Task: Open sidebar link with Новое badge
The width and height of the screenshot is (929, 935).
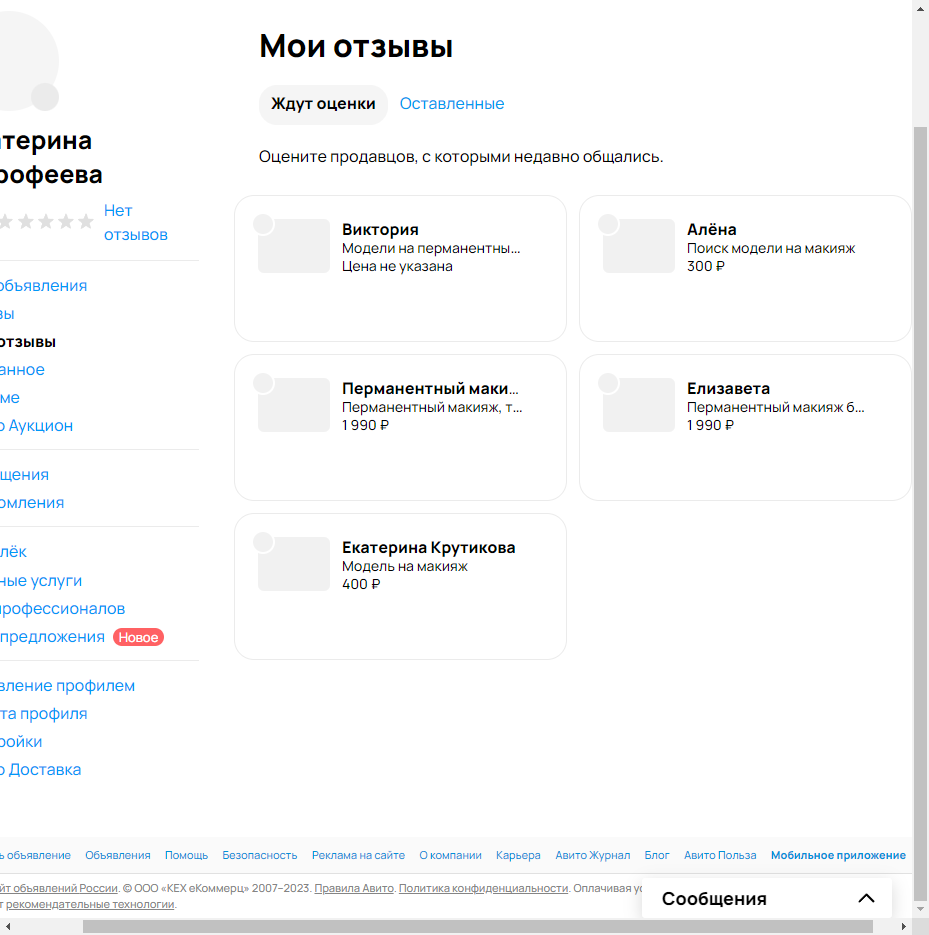Action: pyautogui.click(x=52, y=637)
